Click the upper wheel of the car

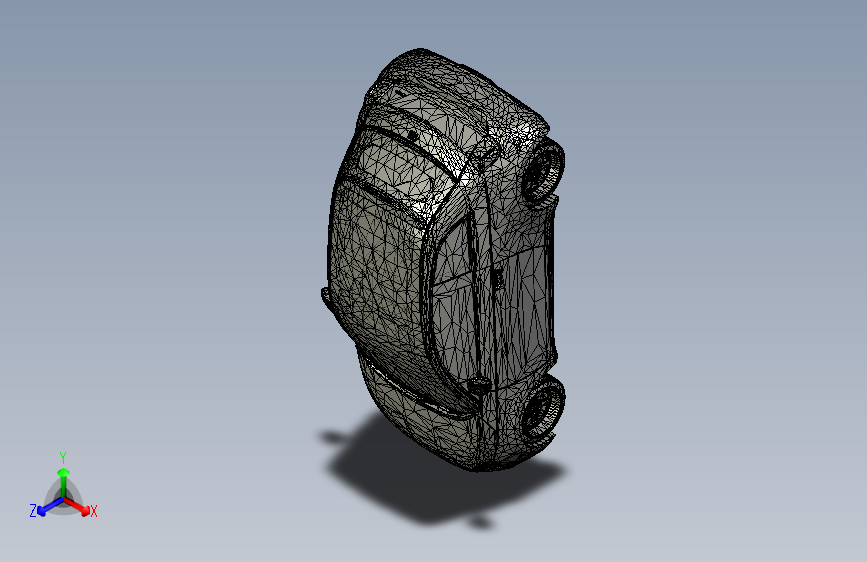coord(542,170)
